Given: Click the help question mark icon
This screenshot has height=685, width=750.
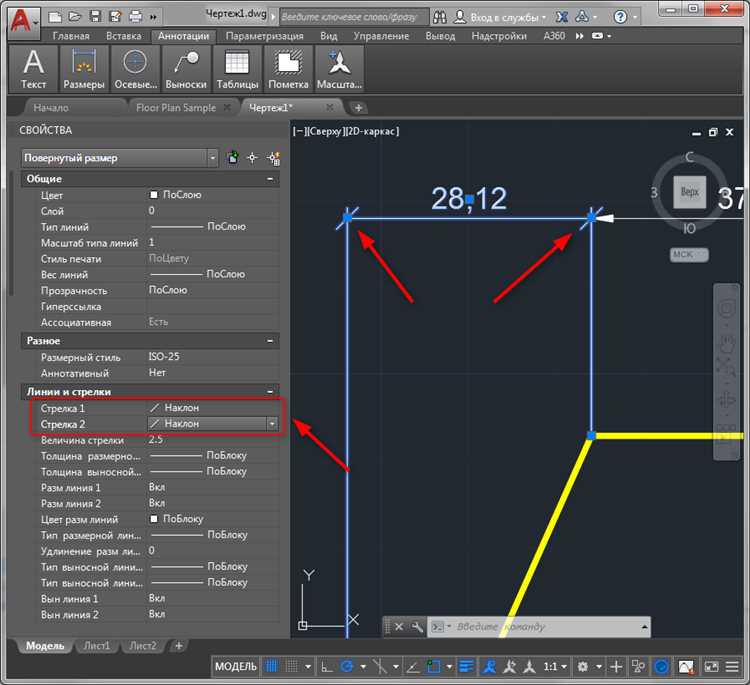Looking at the screenshot, I should 620,18.
